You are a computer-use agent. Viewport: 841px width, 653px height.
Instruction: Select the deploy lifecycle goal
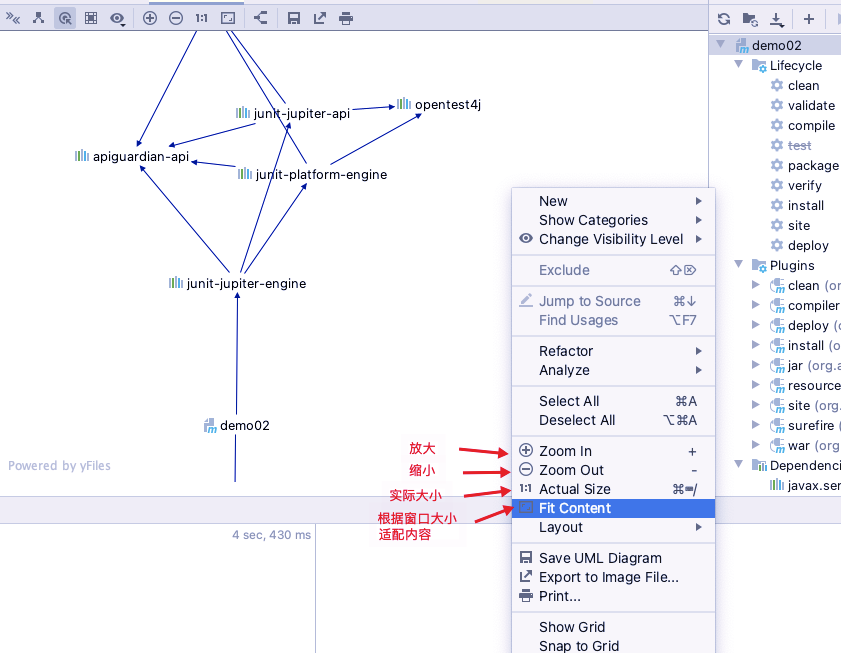[800, 246]
